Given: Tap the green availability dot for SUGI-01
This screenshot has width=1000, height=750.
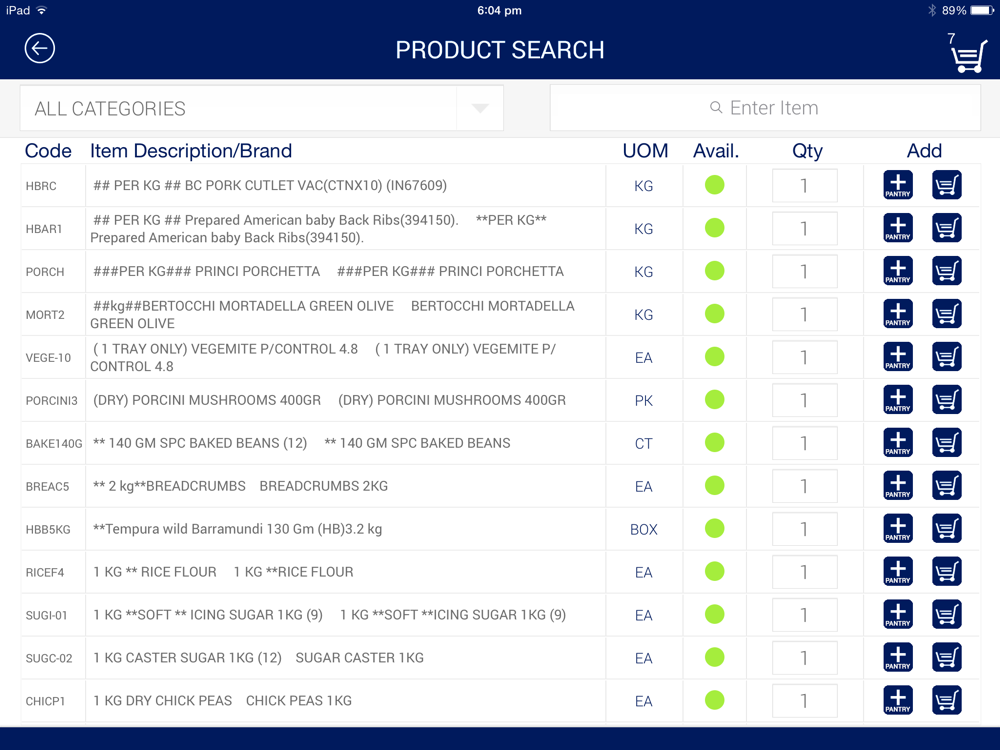Looking at the screenshot, I should 714,615.
